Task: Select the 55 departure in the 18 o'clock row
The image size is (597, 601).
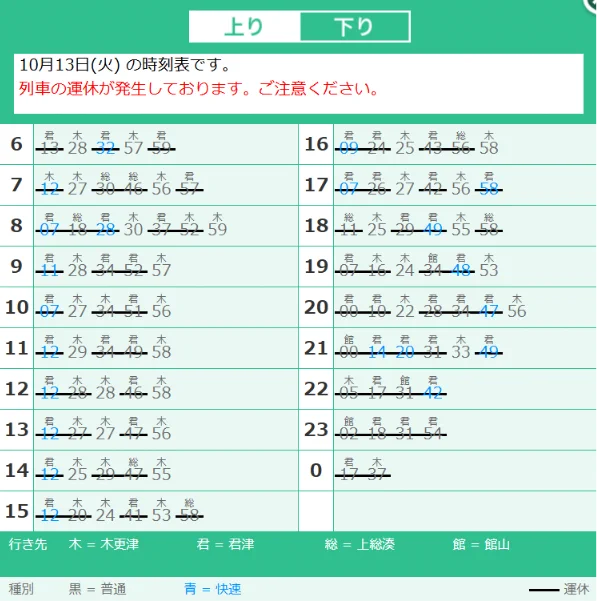Action: coord(461,230)
